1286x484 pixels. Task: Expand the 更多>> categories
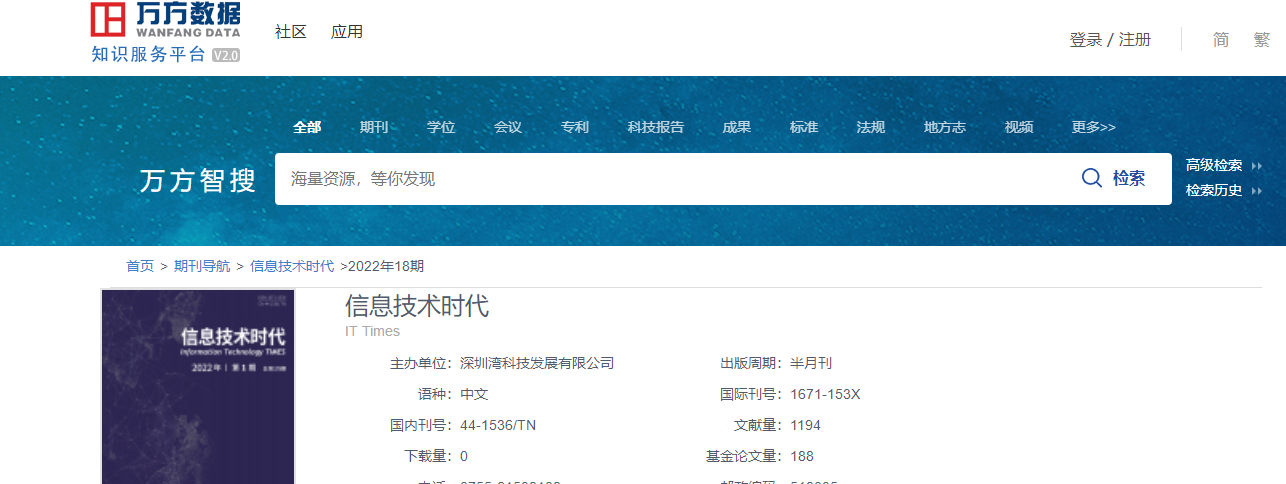point(1094,127)
